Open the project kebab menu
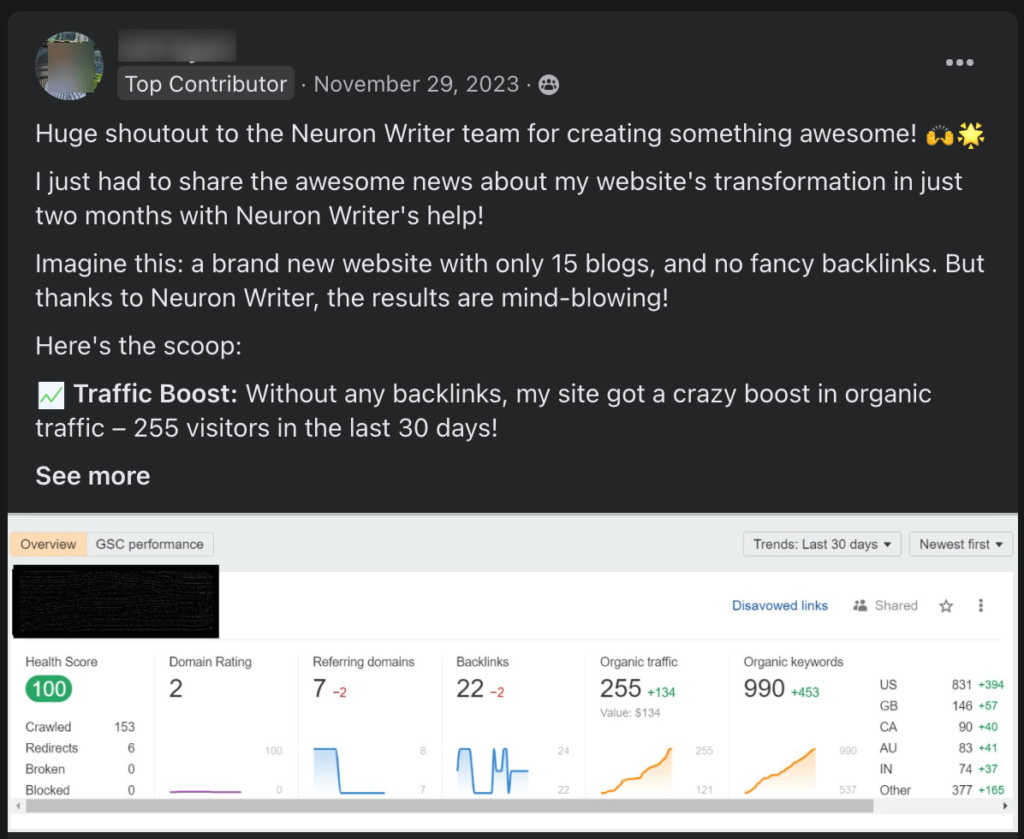The height and width of the screenshot is (839, 1024). pyautogui.click(x=981, y=606)
